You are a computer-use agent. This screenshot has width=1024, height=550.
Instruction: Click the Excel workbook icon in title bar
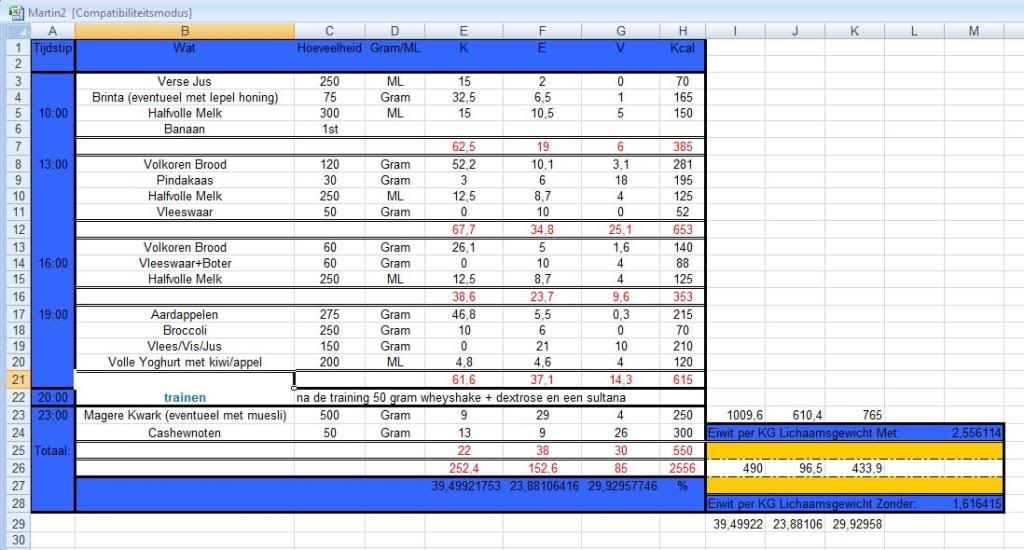15,11
